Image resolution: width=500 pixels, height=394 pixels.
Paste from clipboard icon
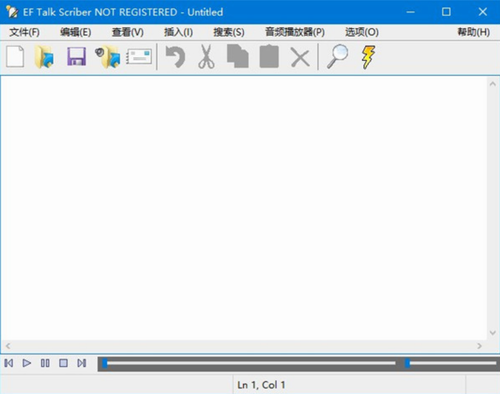click(269, 57)
